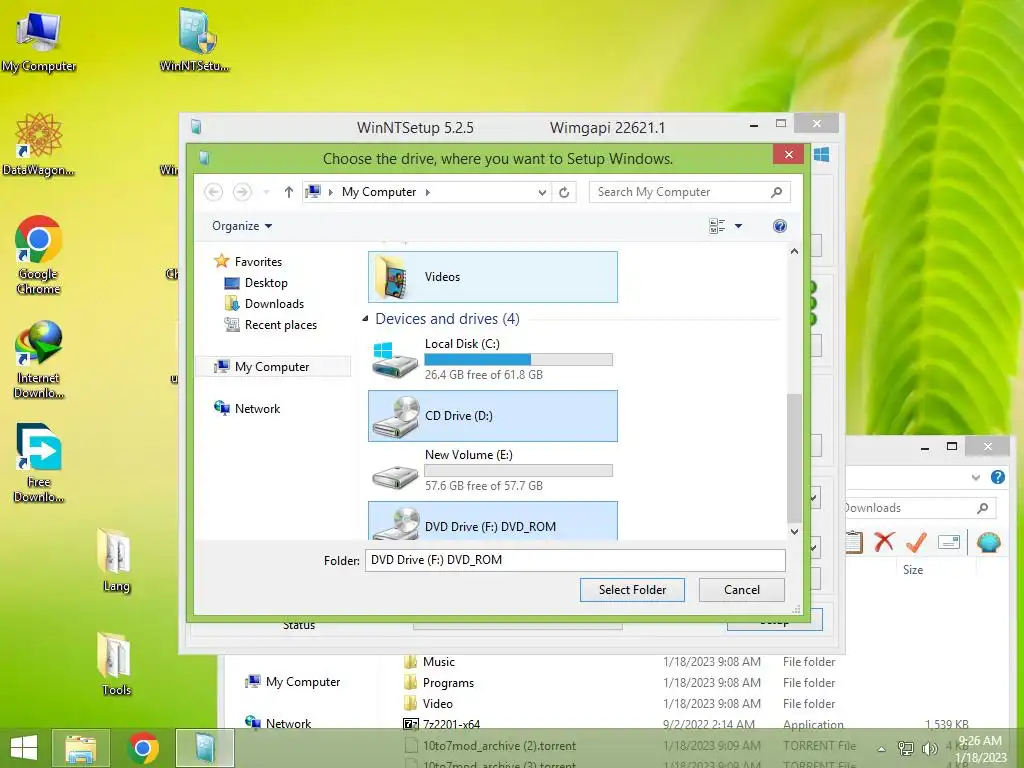Expand the ribbon chevron in Downloads window
The width and height of the screenshot is (1024, 768).
976,477
